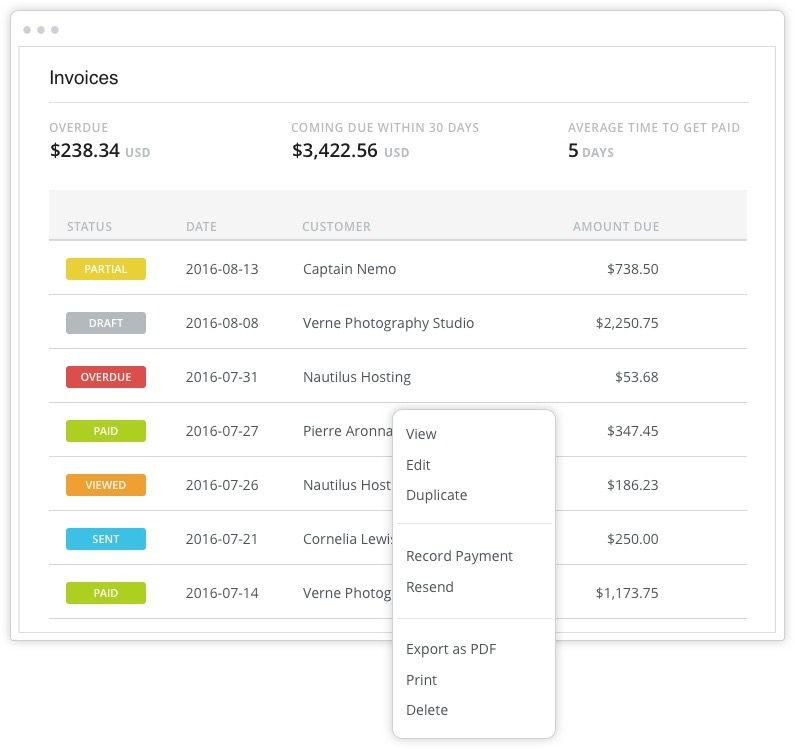The image size is (795, 749).
Task: Click Print in the context menu
Action: click(x=421, y=680)
